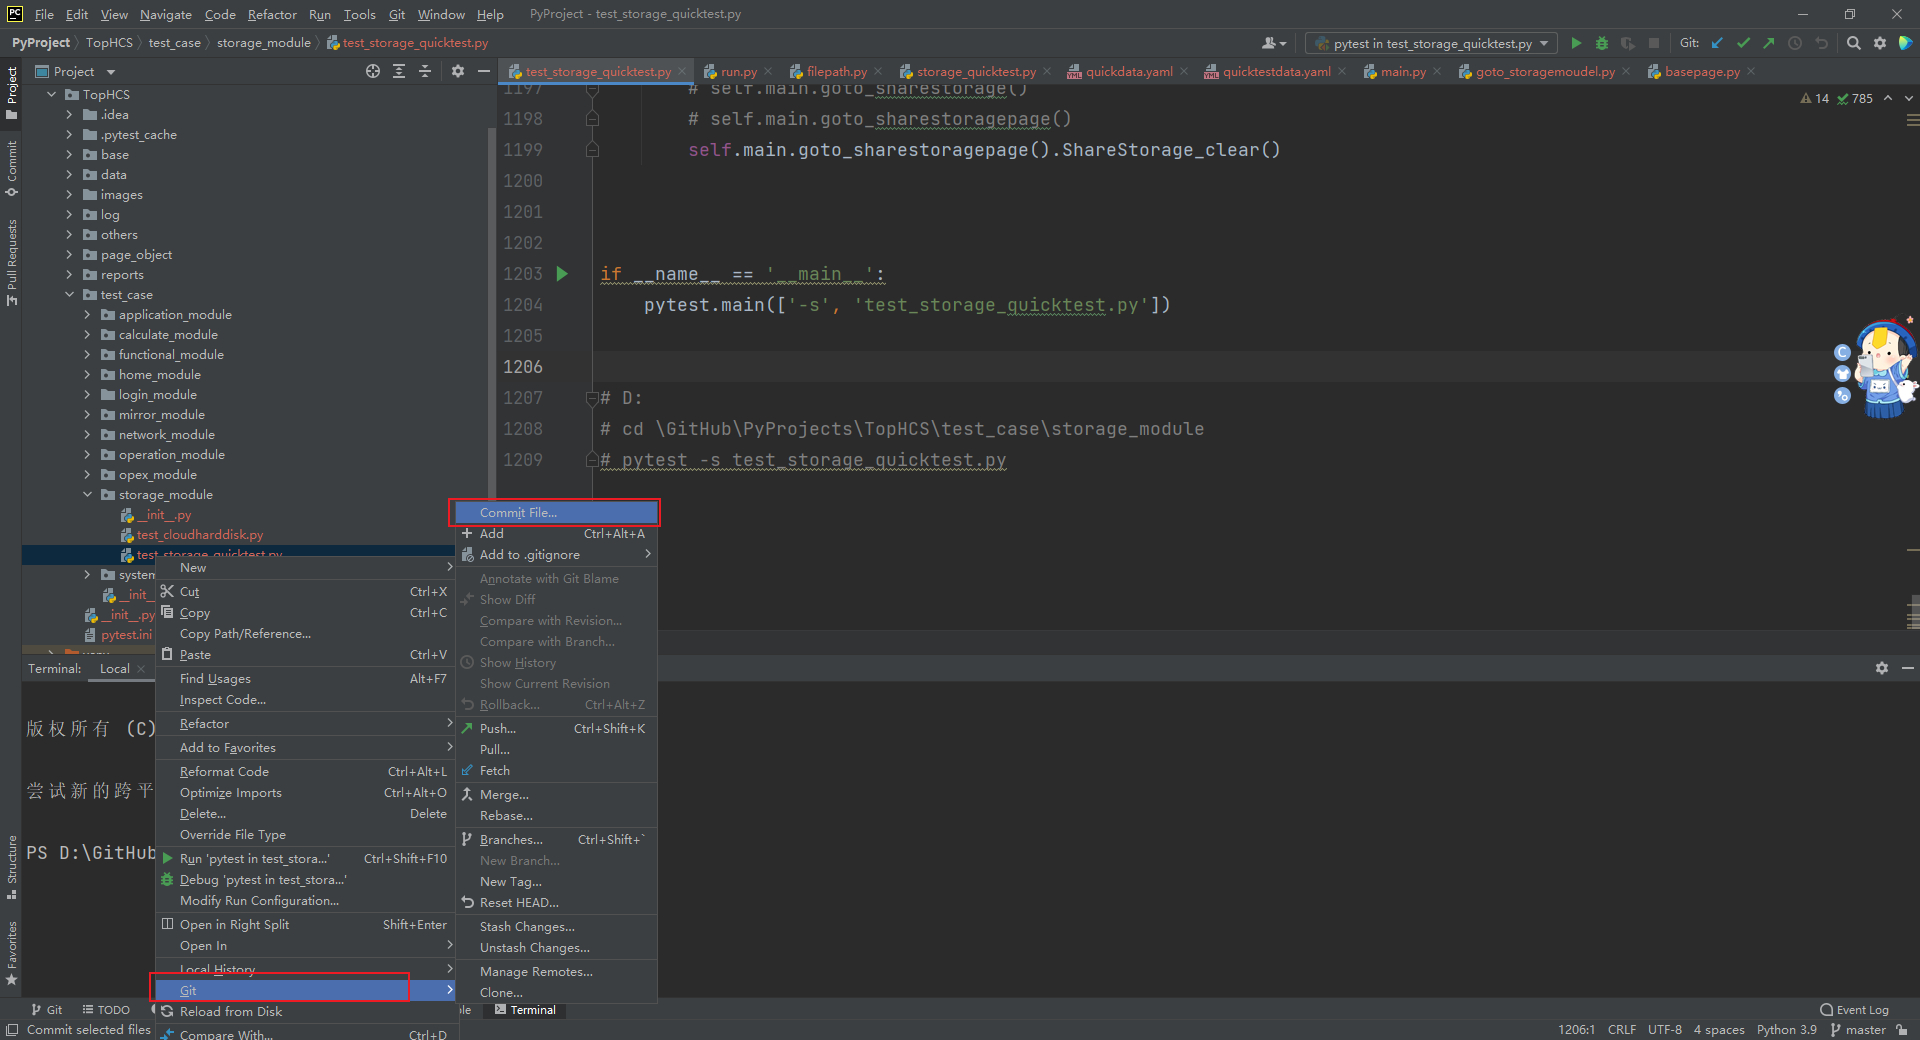The width and height of the screenshot is (1920, 1040).
Task: Click Reformat Code context menu item
Action: [305, 772]
